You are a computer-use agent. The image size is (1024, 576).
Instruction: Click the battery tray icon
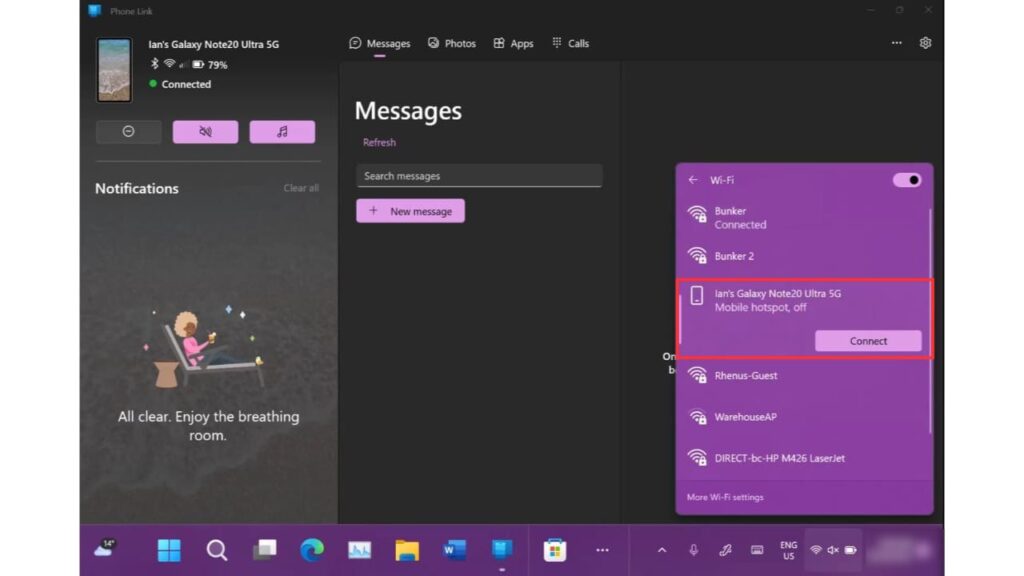(x=850, y=550)
